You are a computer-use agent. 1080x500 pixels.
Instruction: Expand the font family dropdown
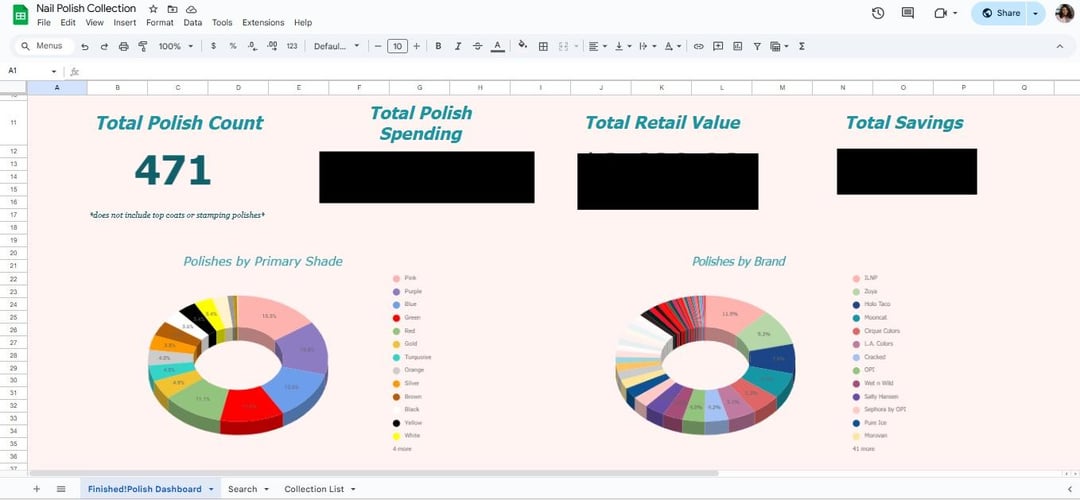click(336, 46)
